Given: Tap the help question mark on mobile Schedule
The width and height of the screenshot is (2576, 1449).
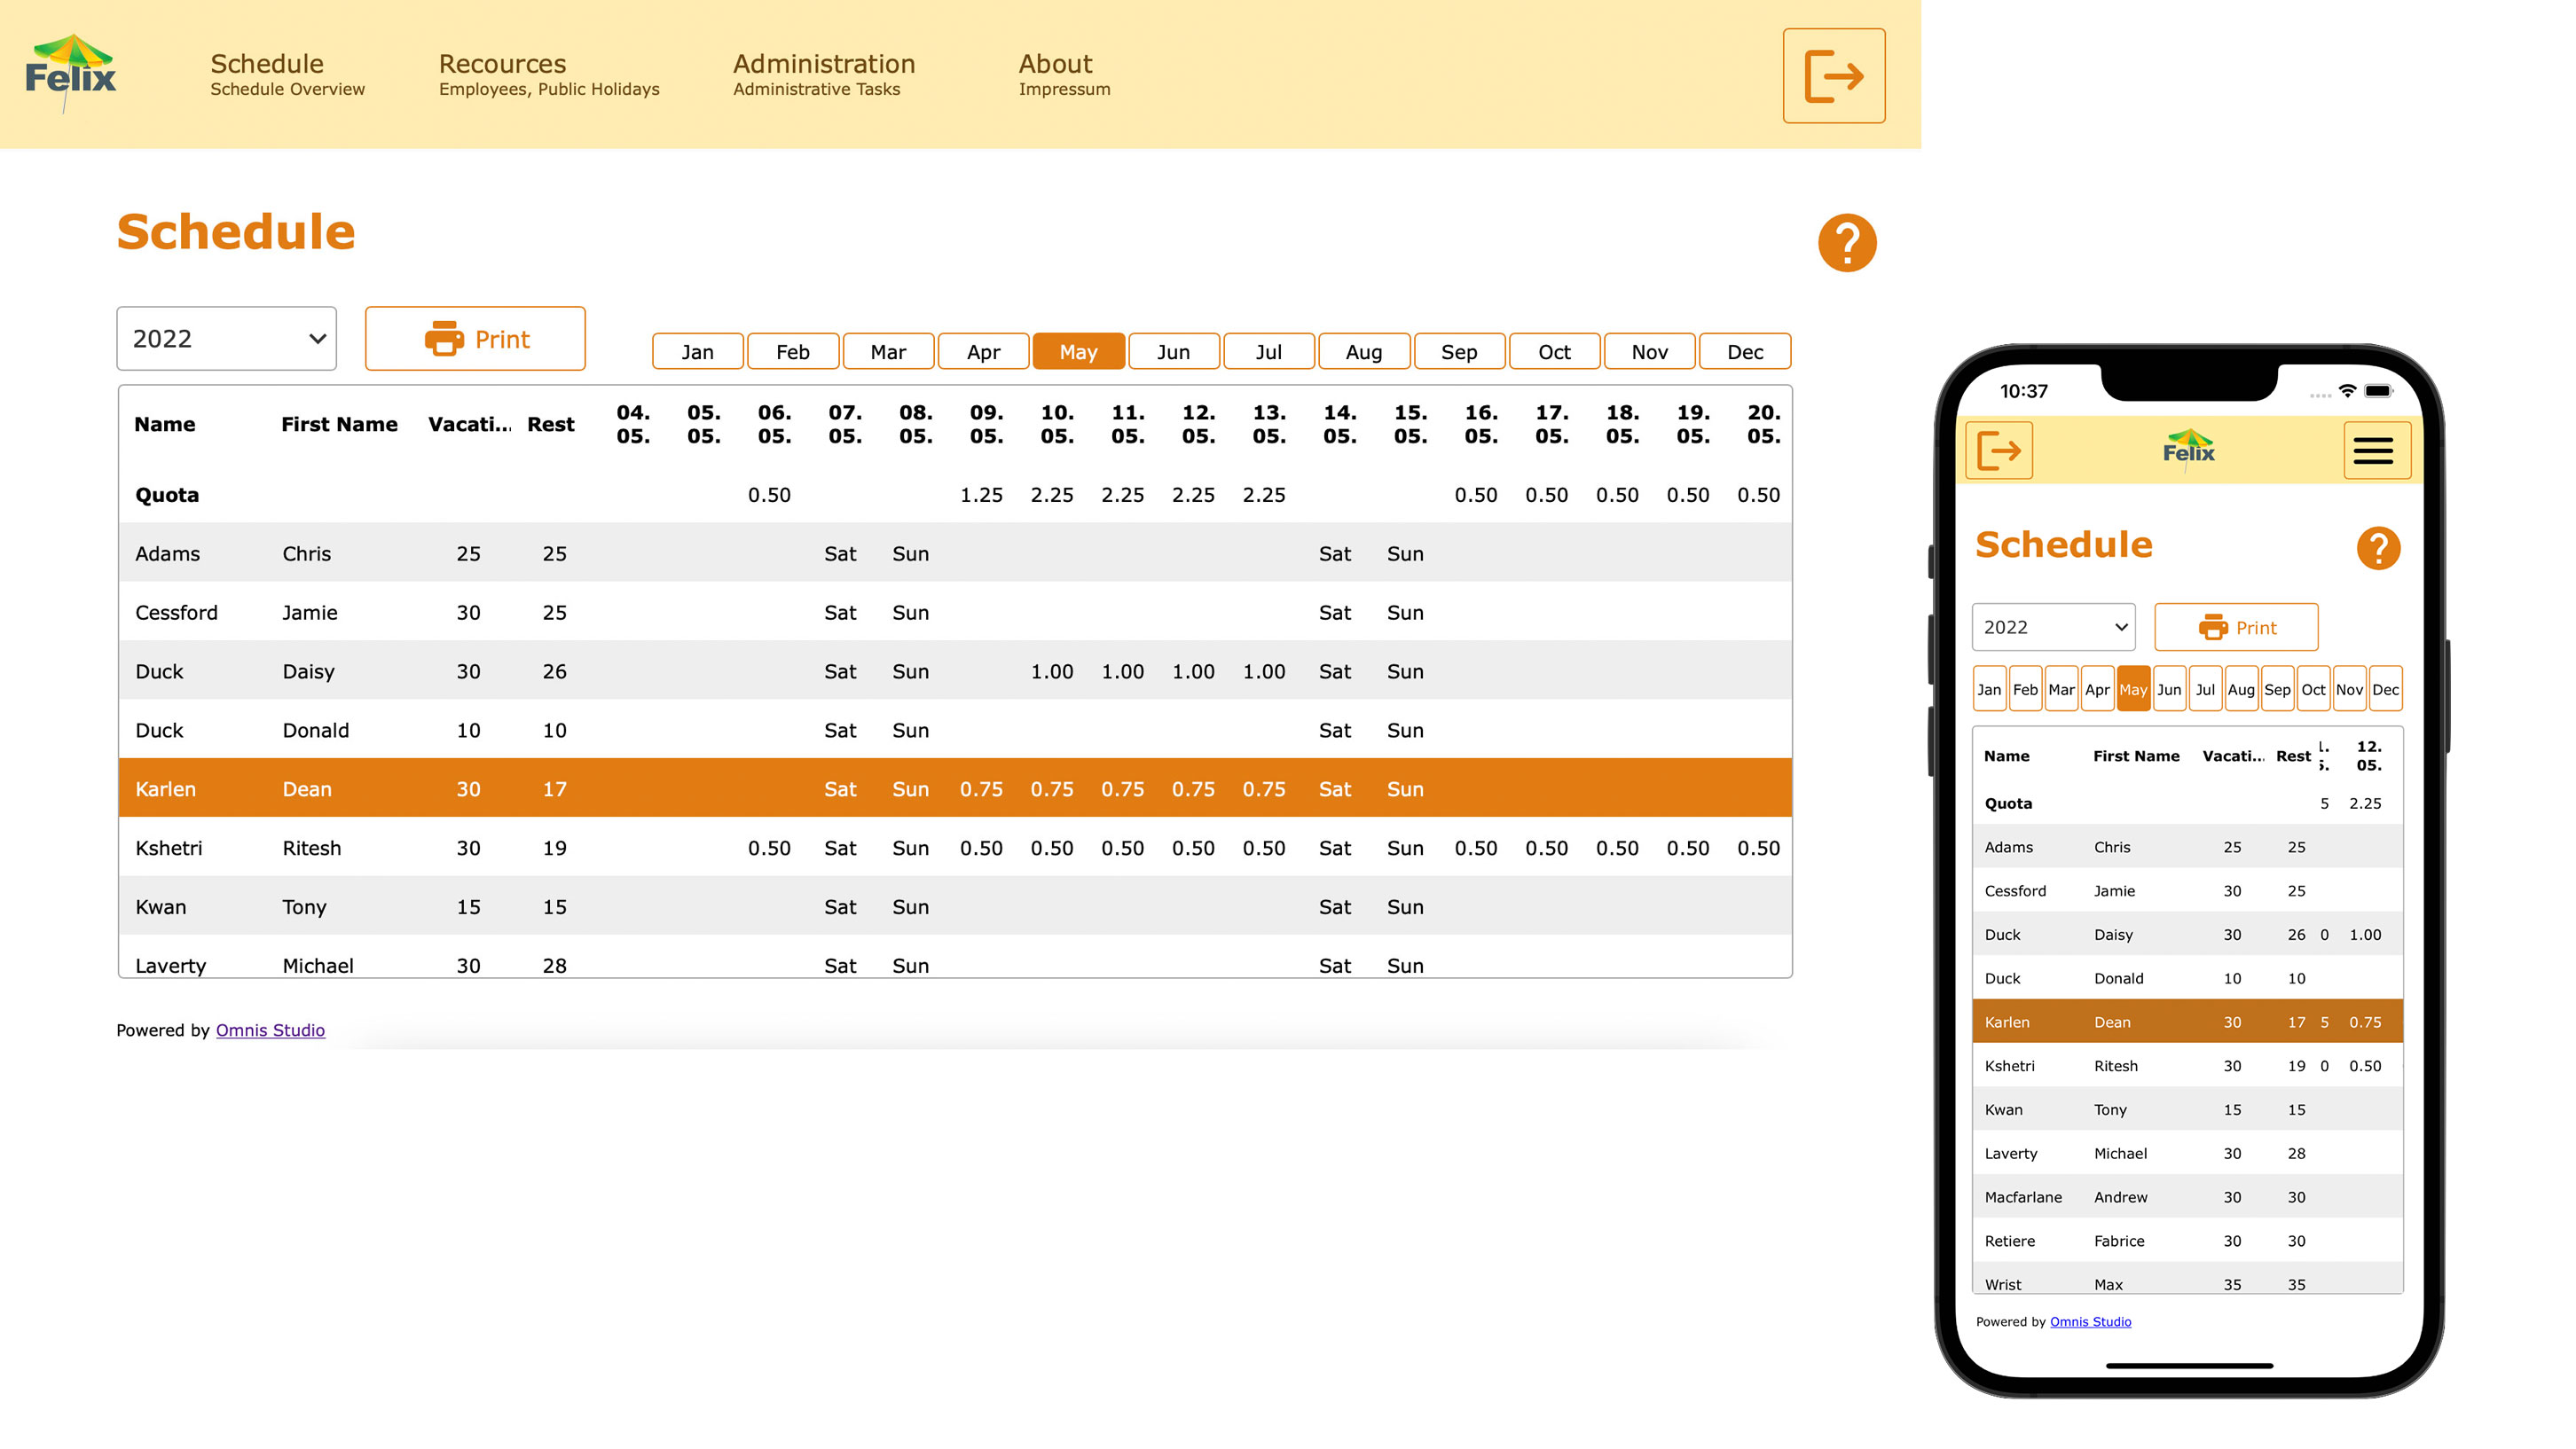Looking at the screenshot, I should point(2378,547).
